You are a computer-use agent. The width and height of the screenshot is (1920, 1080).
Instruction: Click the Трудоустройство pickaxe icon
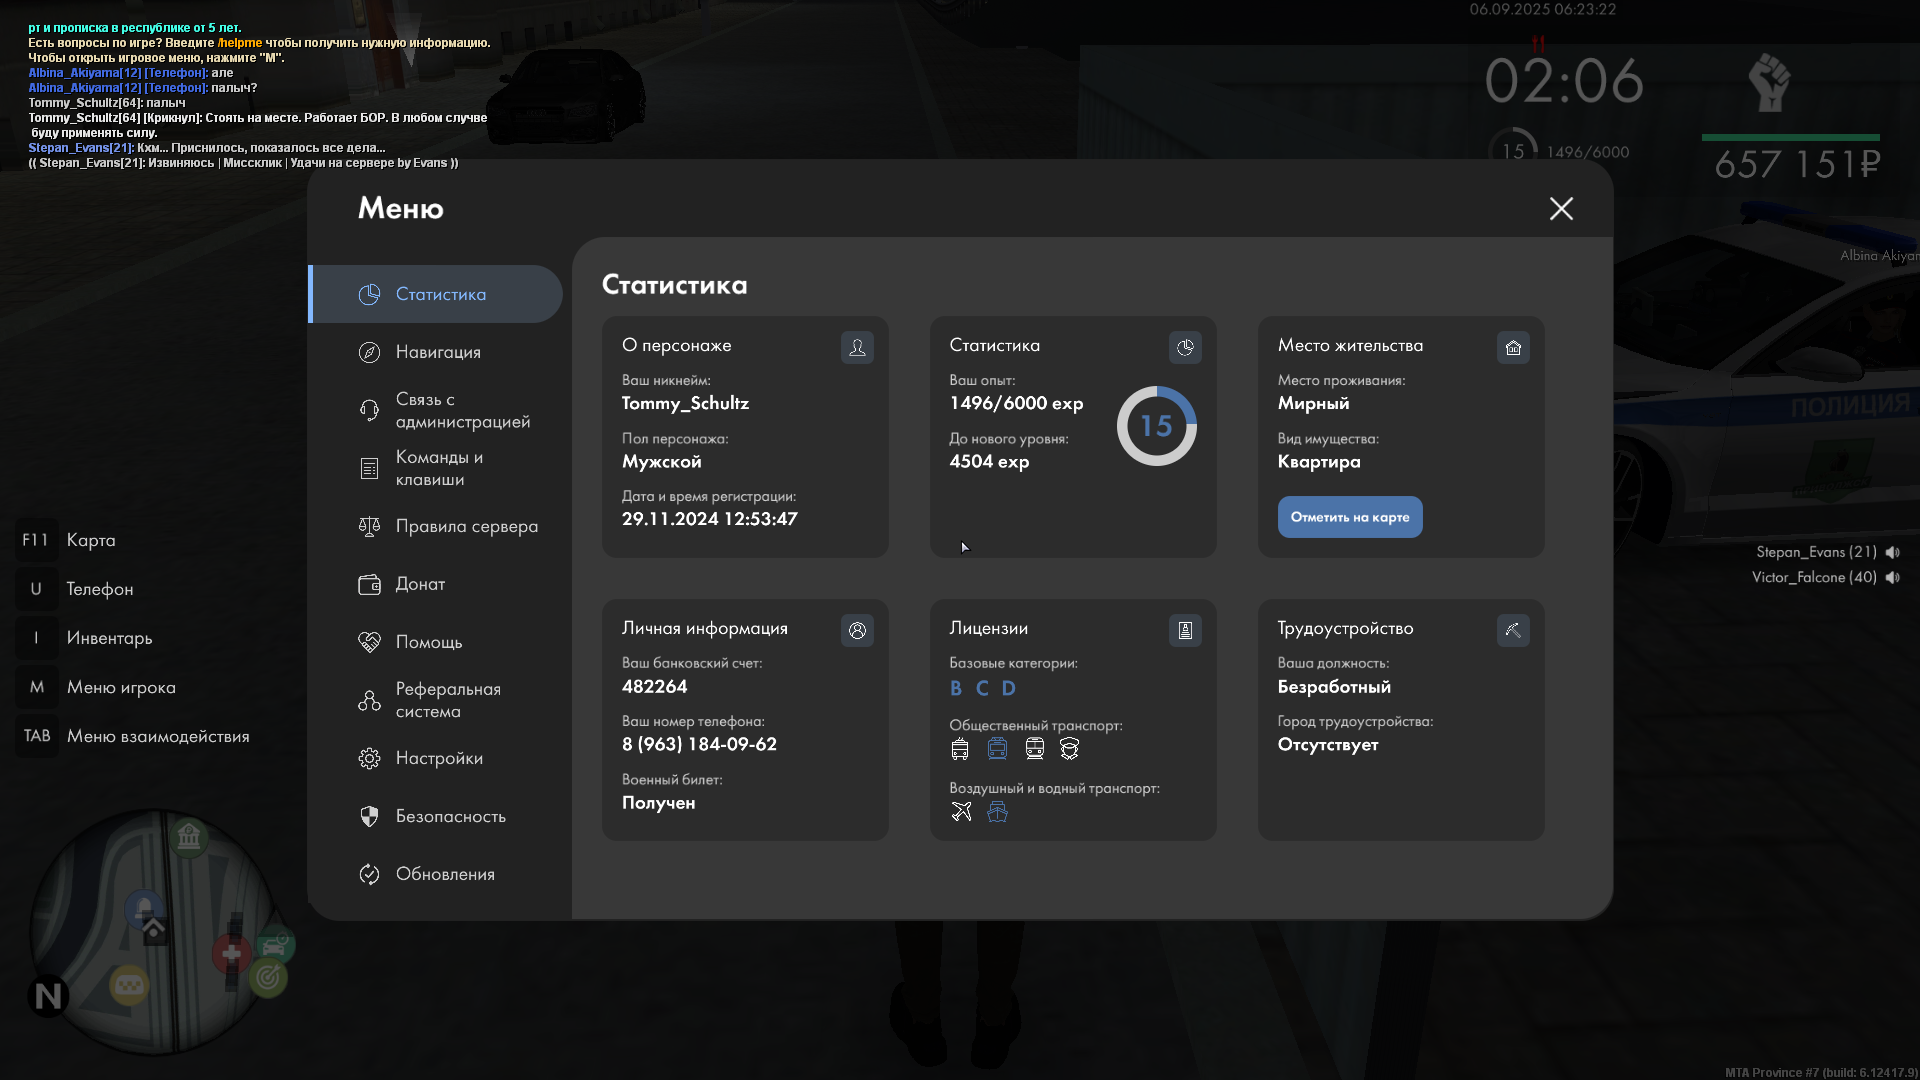tap(1513, 630)
